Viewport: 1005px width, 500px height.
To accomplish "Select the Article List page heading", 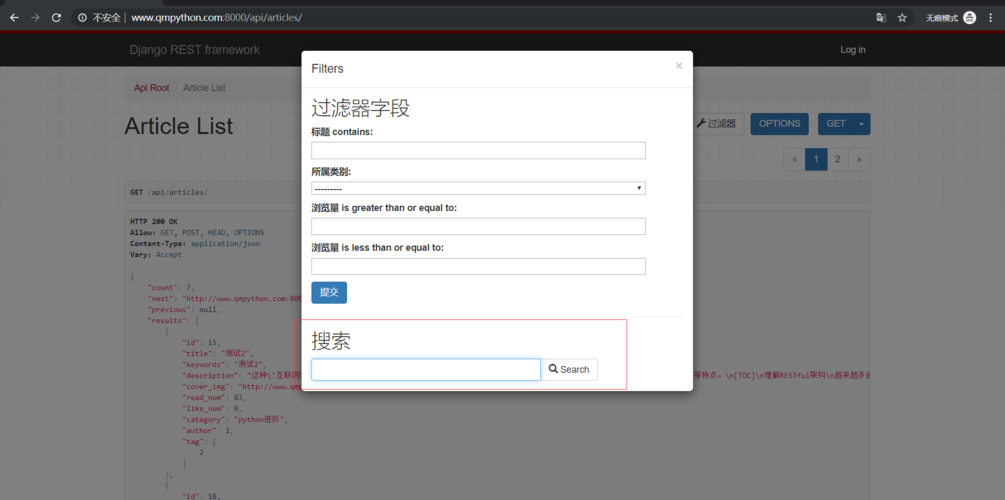I will [x=179, y=126].
